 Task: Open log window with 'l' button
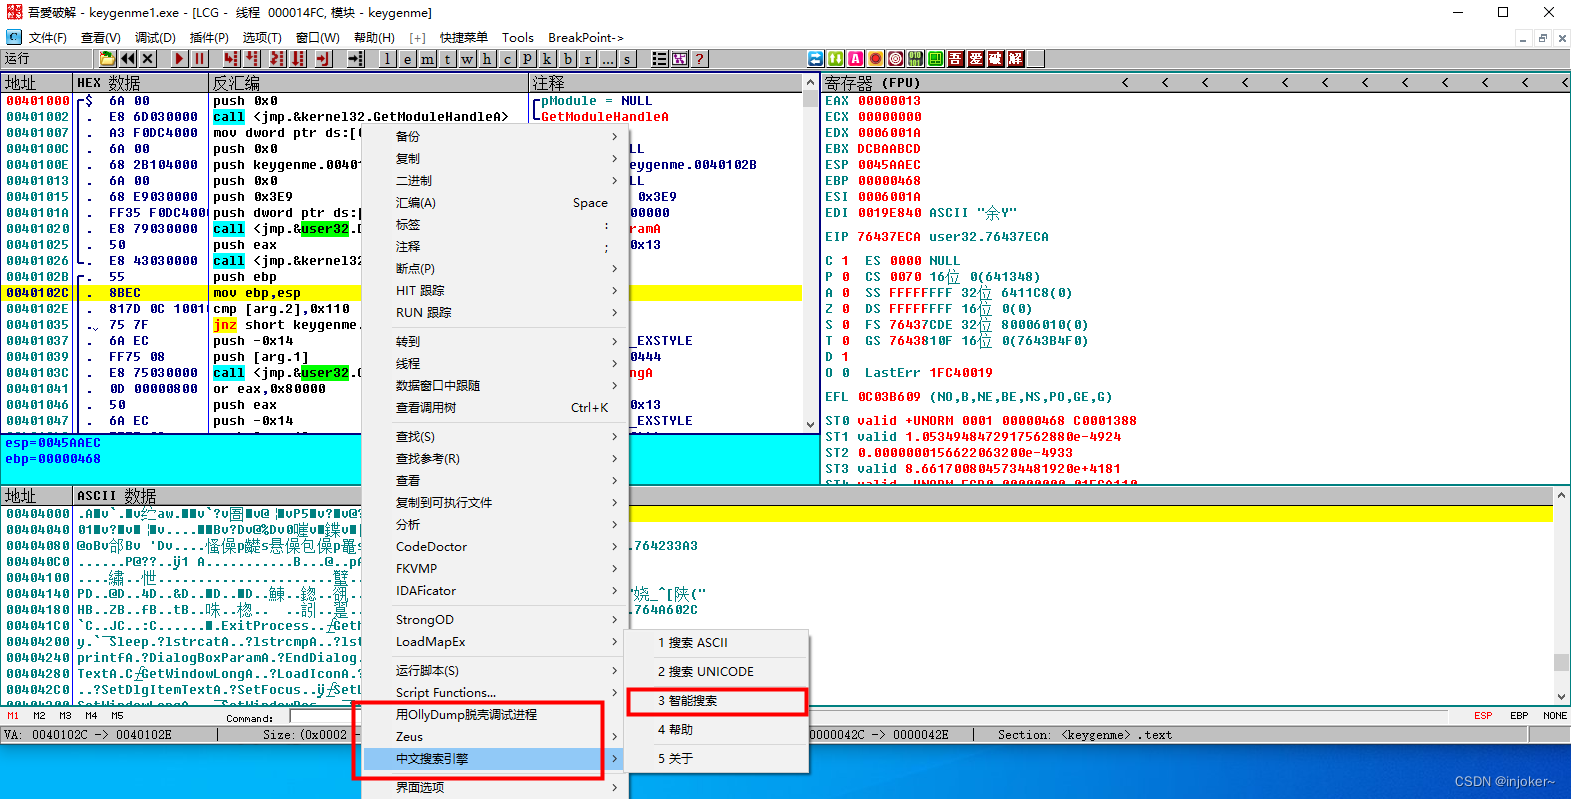(x=387, y=59)
